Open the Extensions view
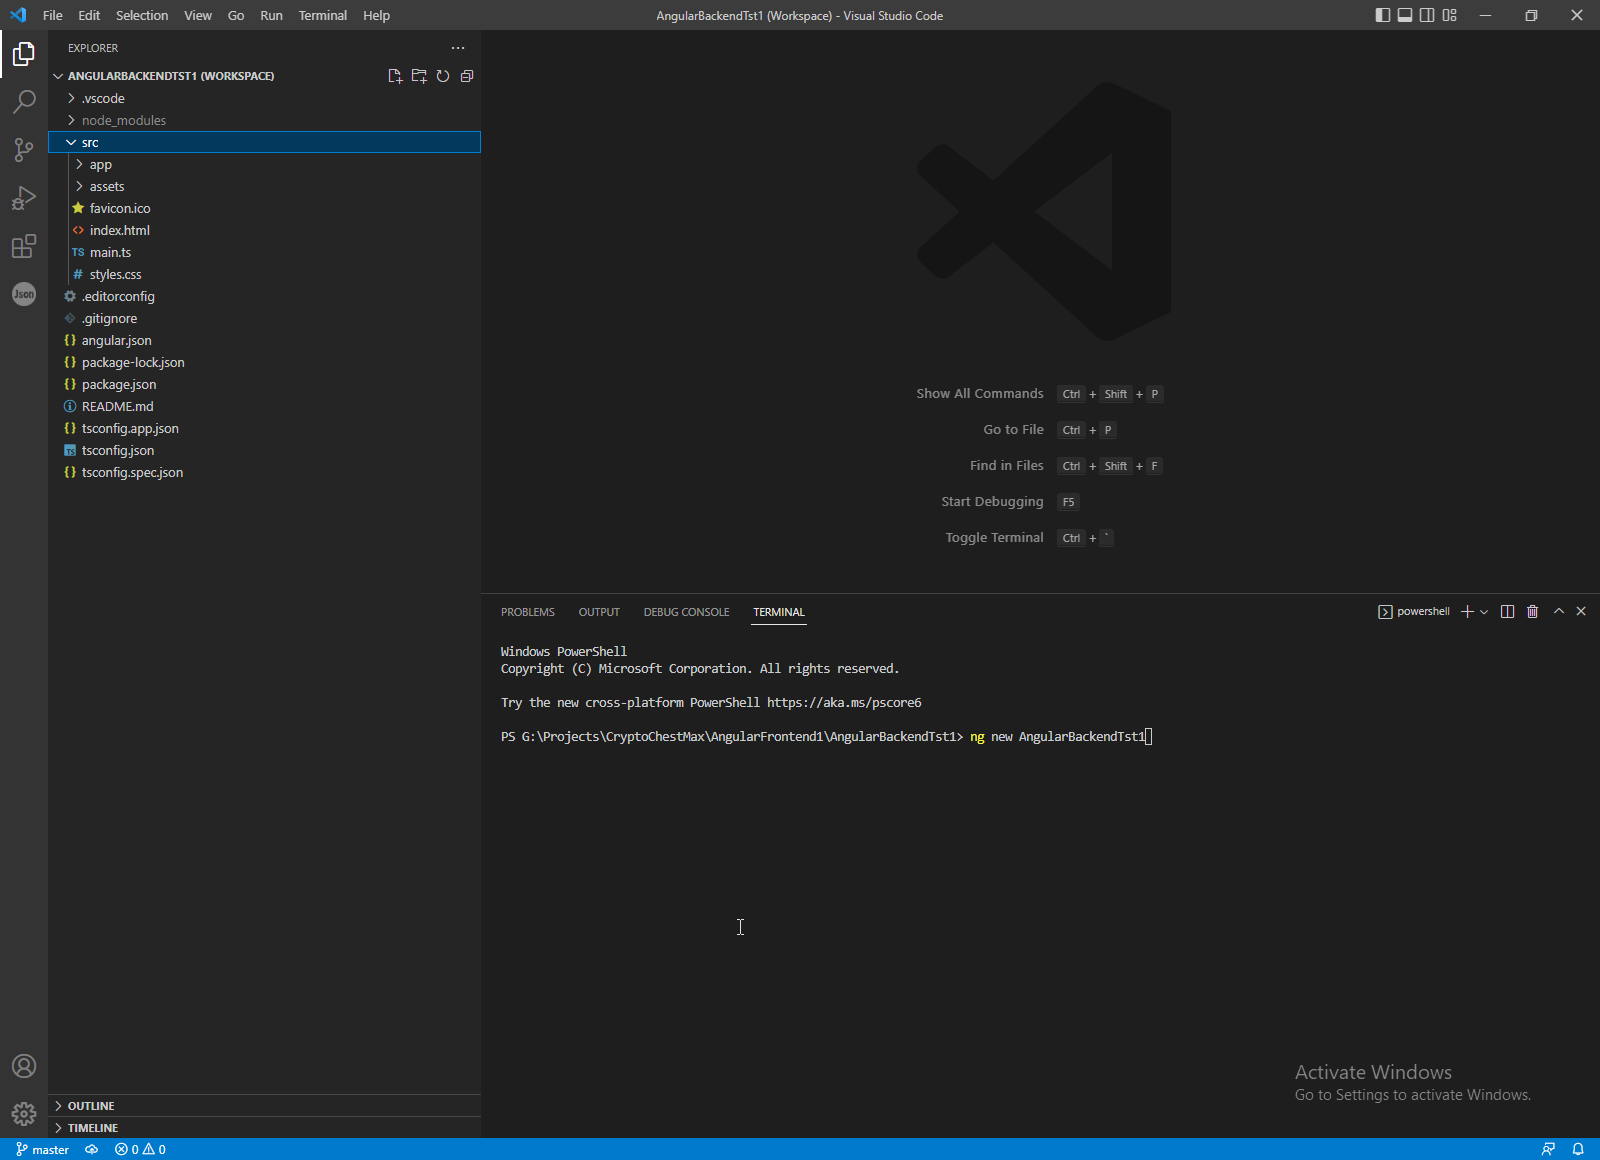 24,246
